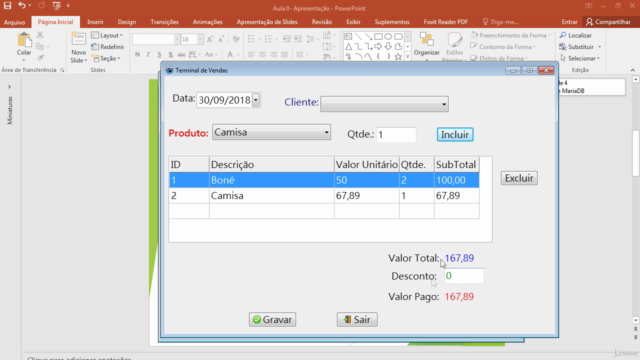
Task: Click the Gravar button
Action: tap(273, 320)
